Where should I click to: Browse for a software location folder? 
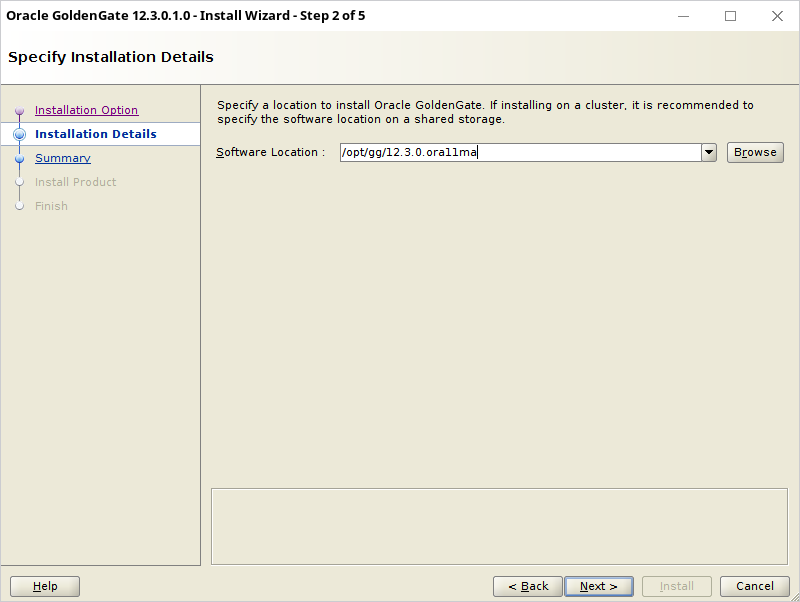(755, 153)
